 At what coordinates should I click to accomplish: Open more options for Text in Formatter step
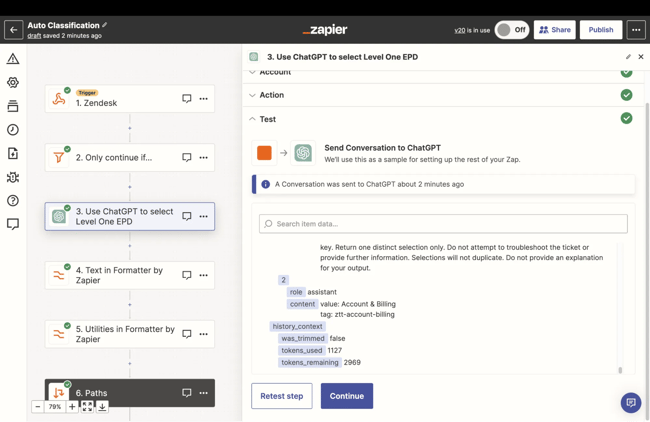coord(204,275)
